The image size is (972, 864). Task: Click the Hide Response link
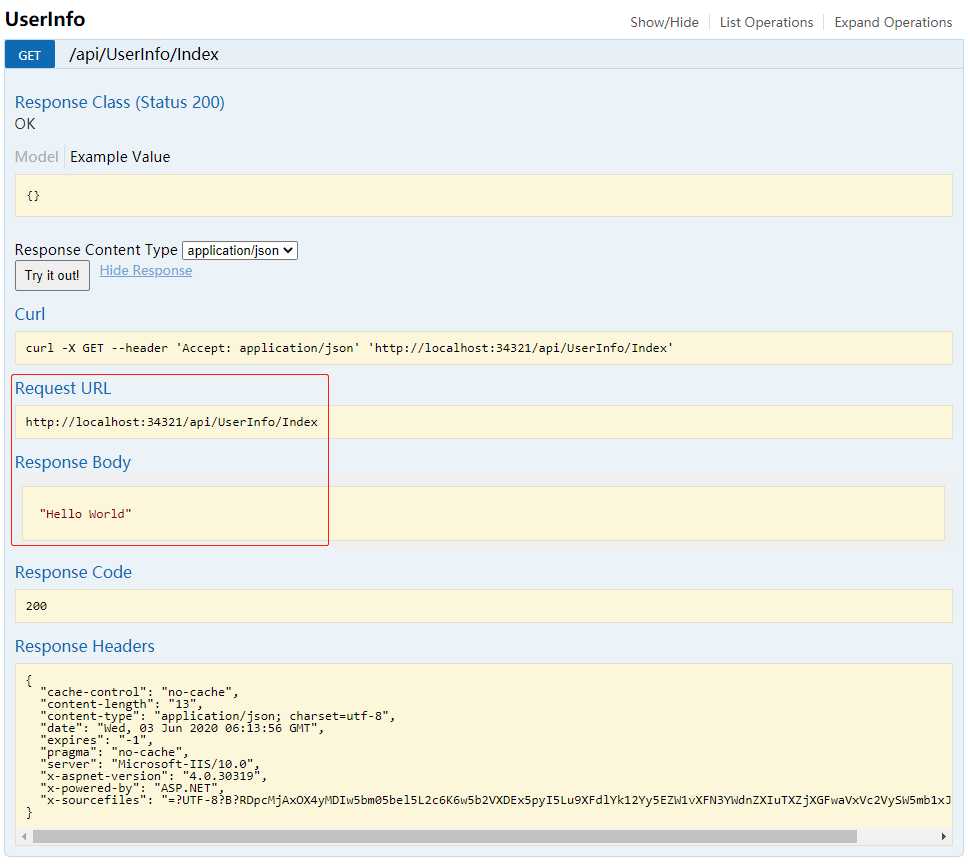point(146,270)
